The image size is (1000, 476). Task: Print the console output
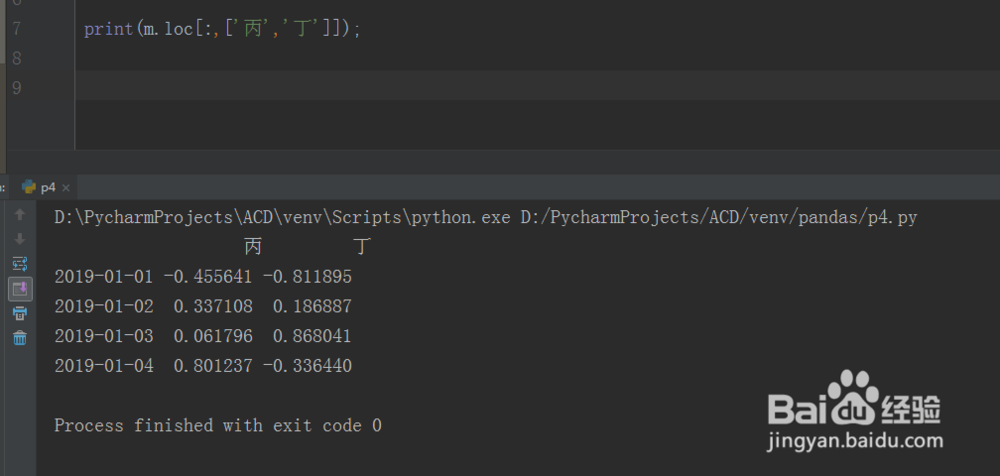point(19,314)
